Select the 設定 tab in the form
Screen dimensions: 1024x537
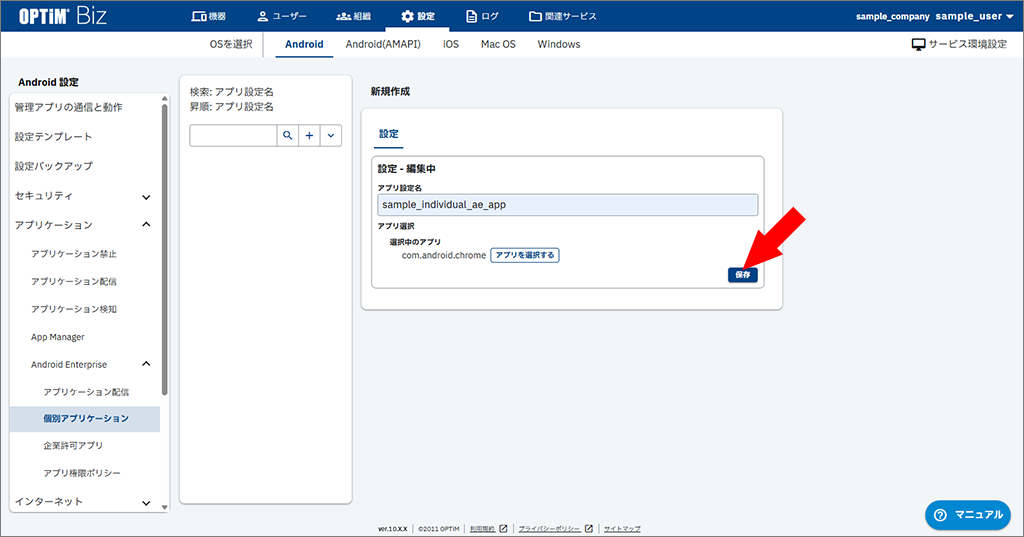(389, 134)
